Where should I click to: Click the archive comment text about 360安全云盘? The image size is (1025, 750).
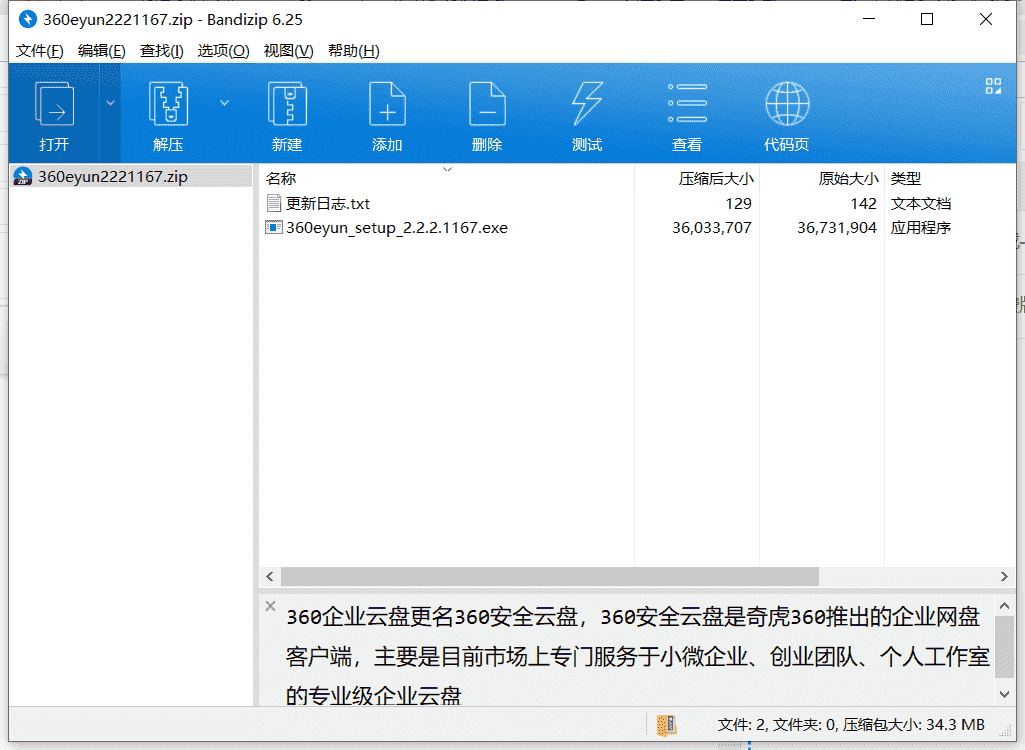637,655
